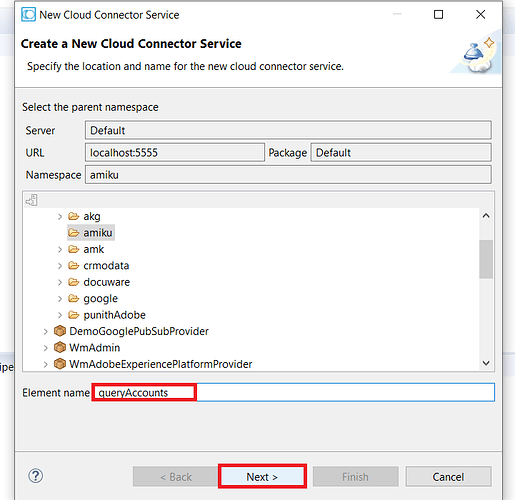The width and height of the screenshot is (515, 500).
Task: Click the tree scroll down arrow
Action: [x=486, y=363]
